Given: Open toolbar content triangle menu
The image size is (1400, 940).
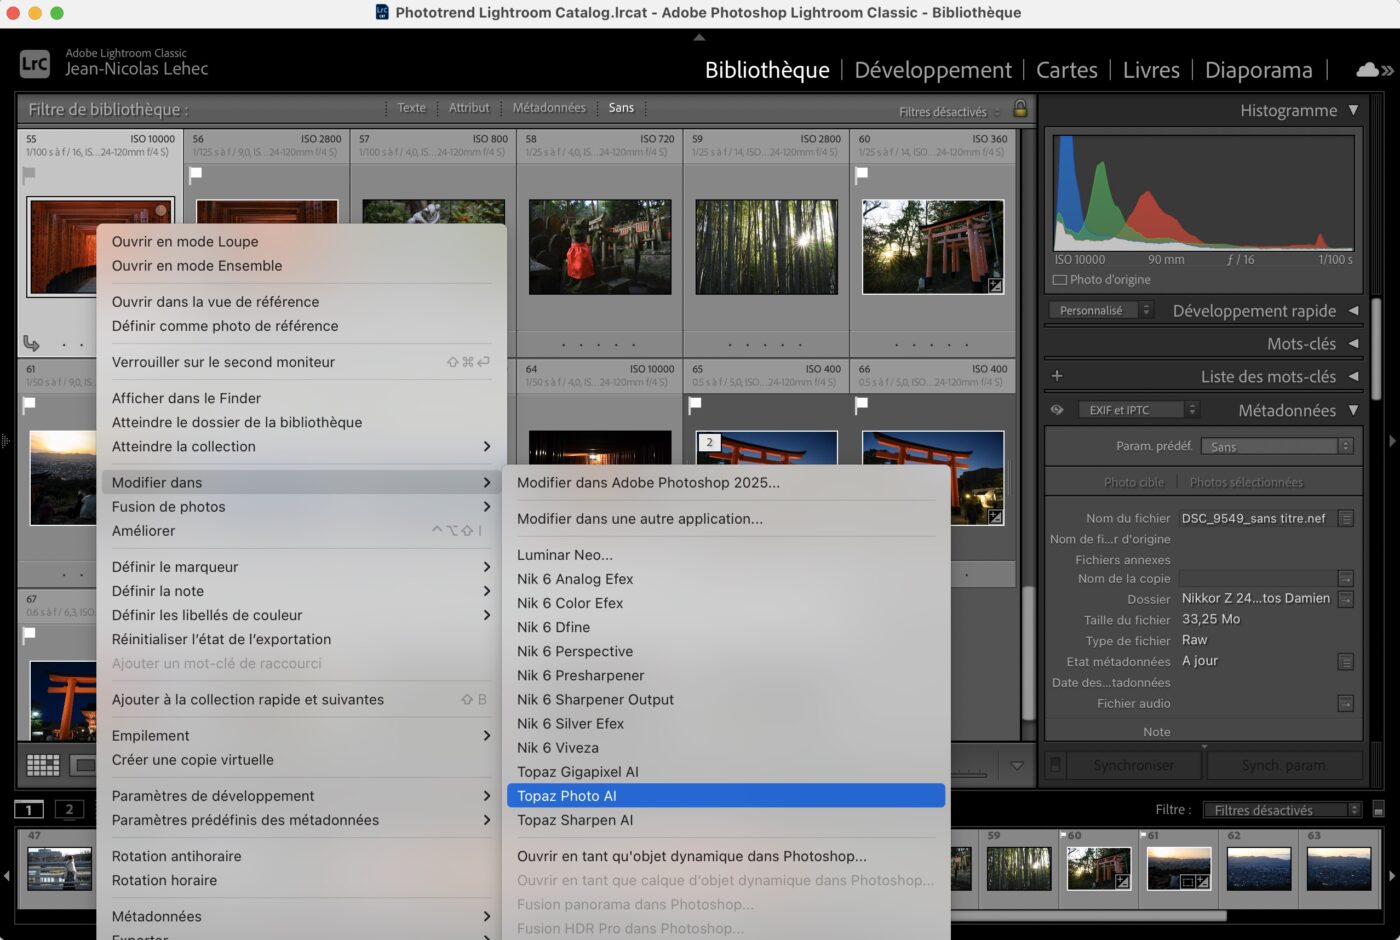Looking at the screenshot, I should pyautogui.click(x=1017, y=766).
